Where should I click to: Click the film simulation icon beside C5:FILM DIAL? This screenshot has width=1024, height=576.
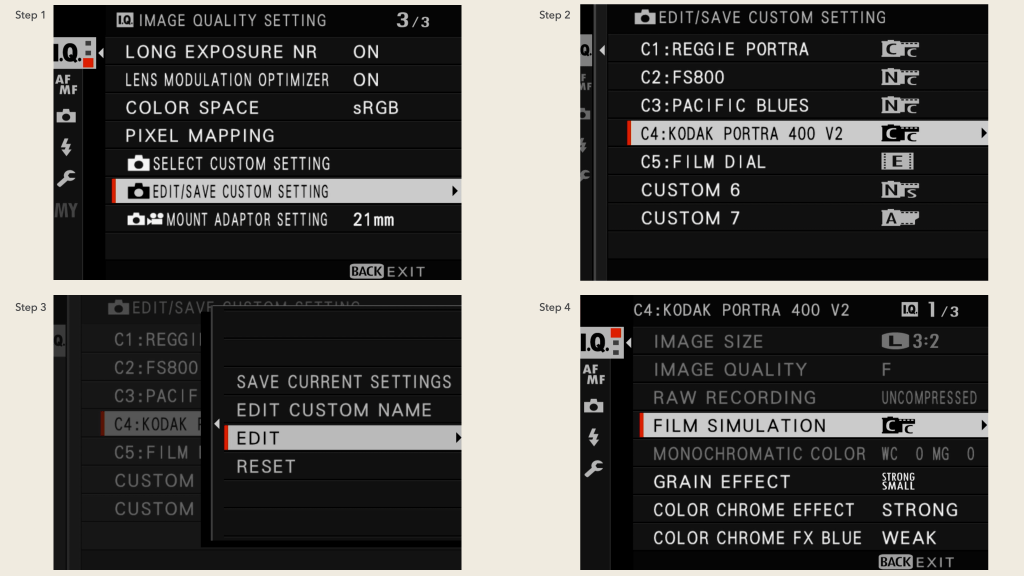[x=897, y=162]
